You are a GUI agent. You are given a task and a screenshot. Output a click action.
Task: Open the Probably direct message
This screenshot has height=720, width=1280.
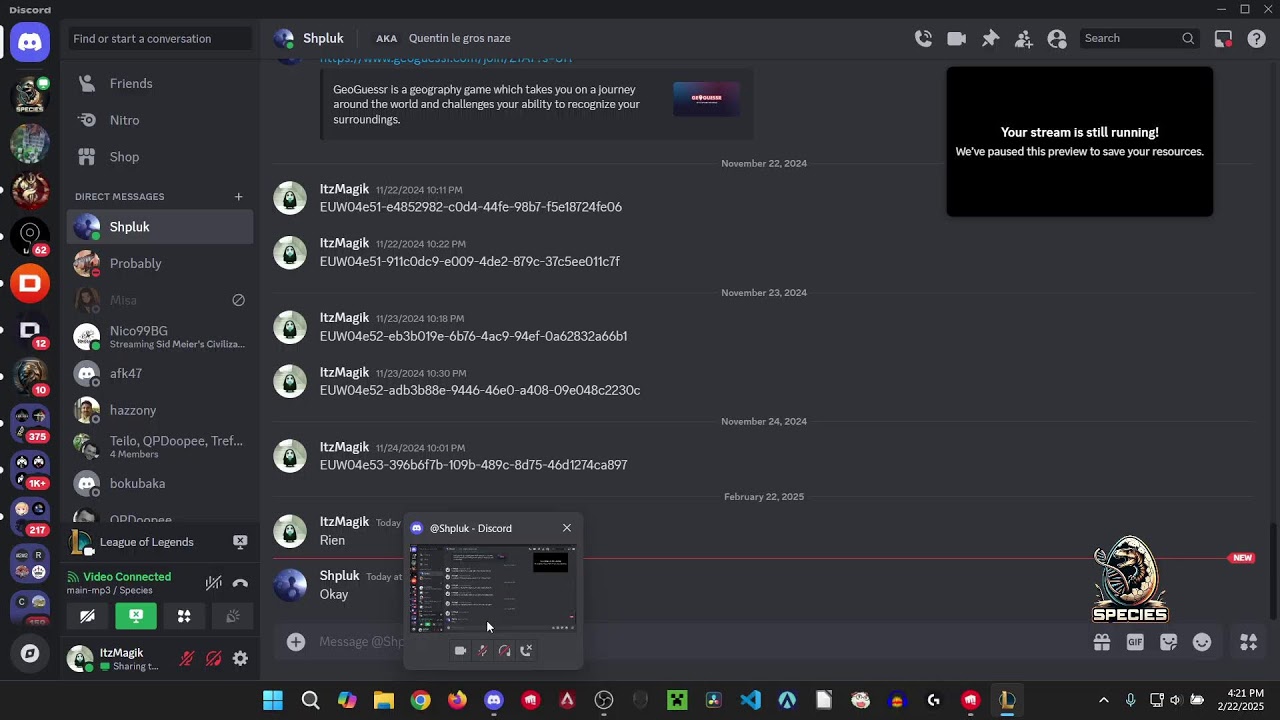pos(160,263)
